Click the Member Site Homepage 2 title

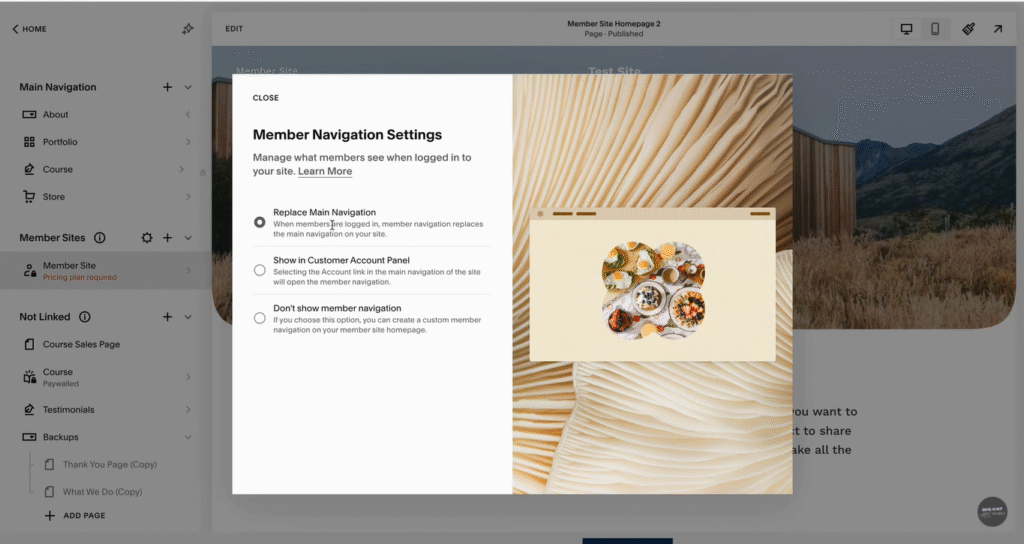(614, 24)
